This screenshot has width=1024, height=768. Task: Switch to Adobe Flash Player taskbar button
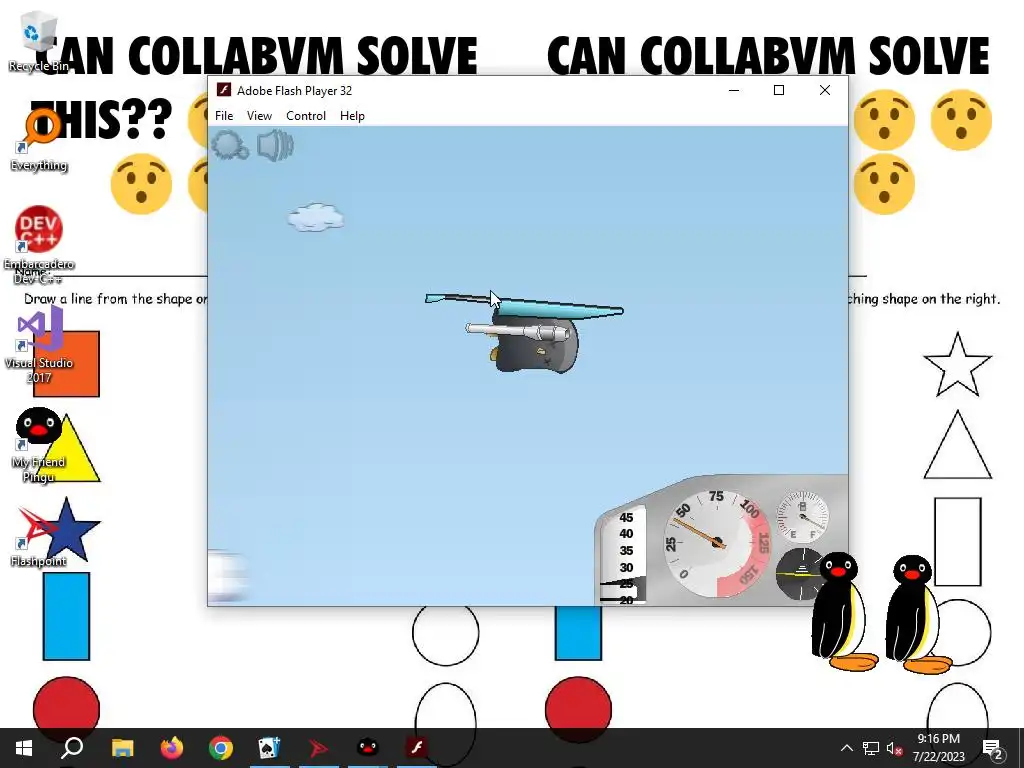(x=417, y=748)
